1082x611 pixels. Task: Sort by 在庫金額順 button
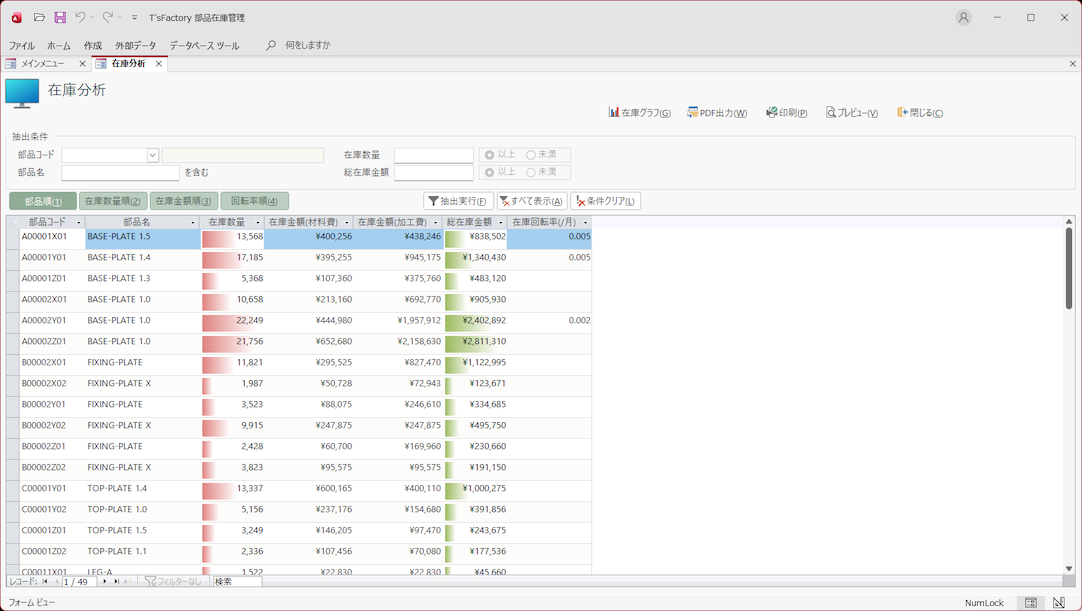(184, 201)
